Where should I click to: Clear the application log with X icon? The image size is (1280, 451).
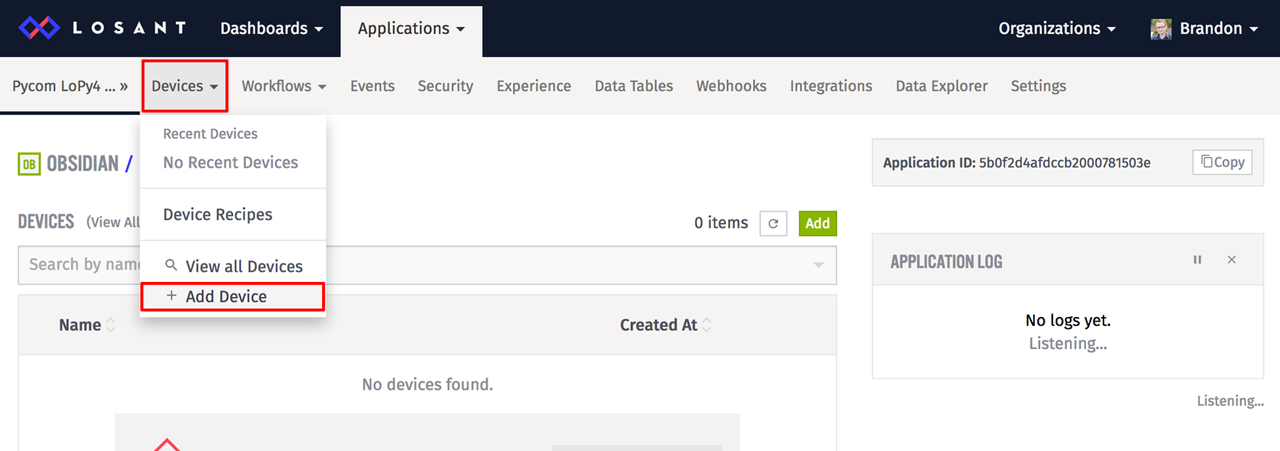point(1232,260)
